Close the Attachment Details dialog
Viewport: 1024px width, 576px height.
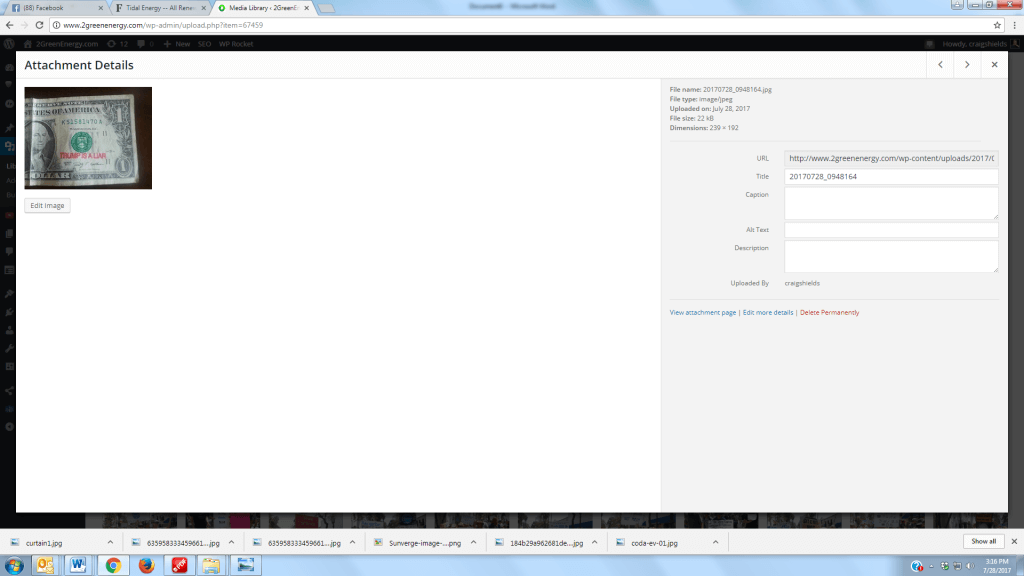tap(994, 65)
